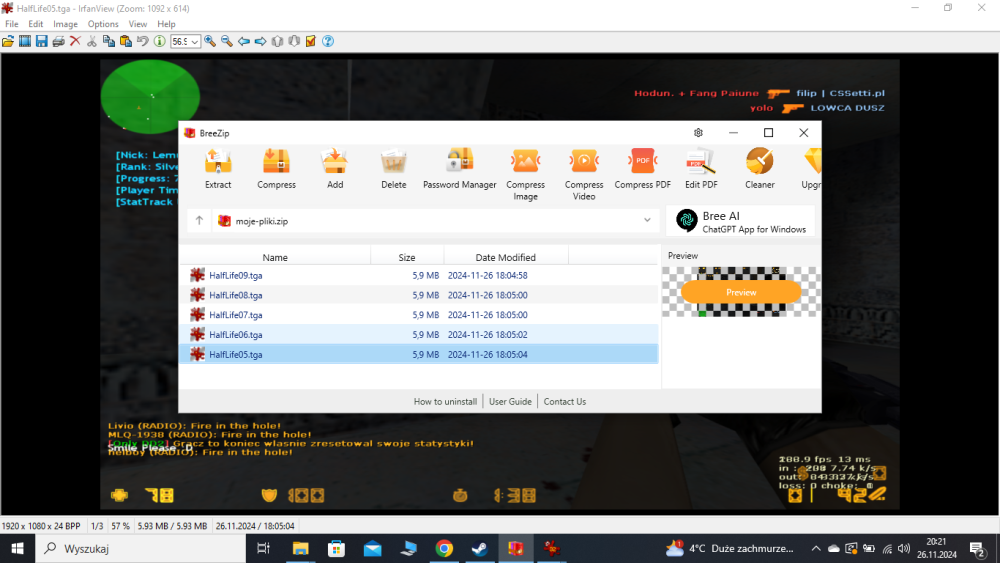Click the Windows taskbar search box
The image size is (1000, 563).
[x=140, y=548]
